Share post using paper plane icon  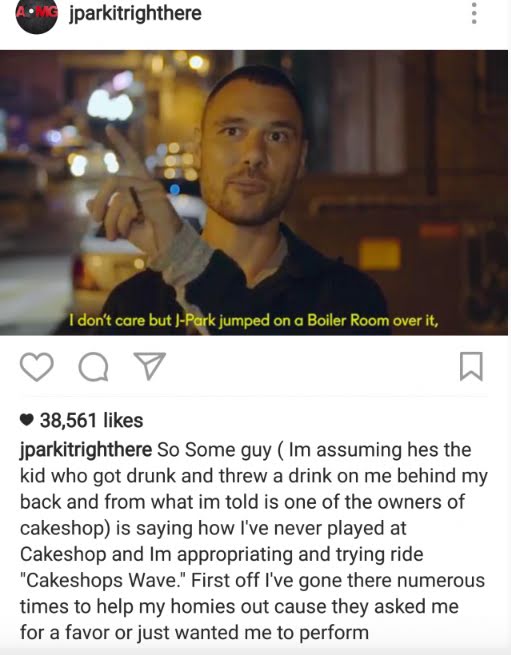pos(149,366)
